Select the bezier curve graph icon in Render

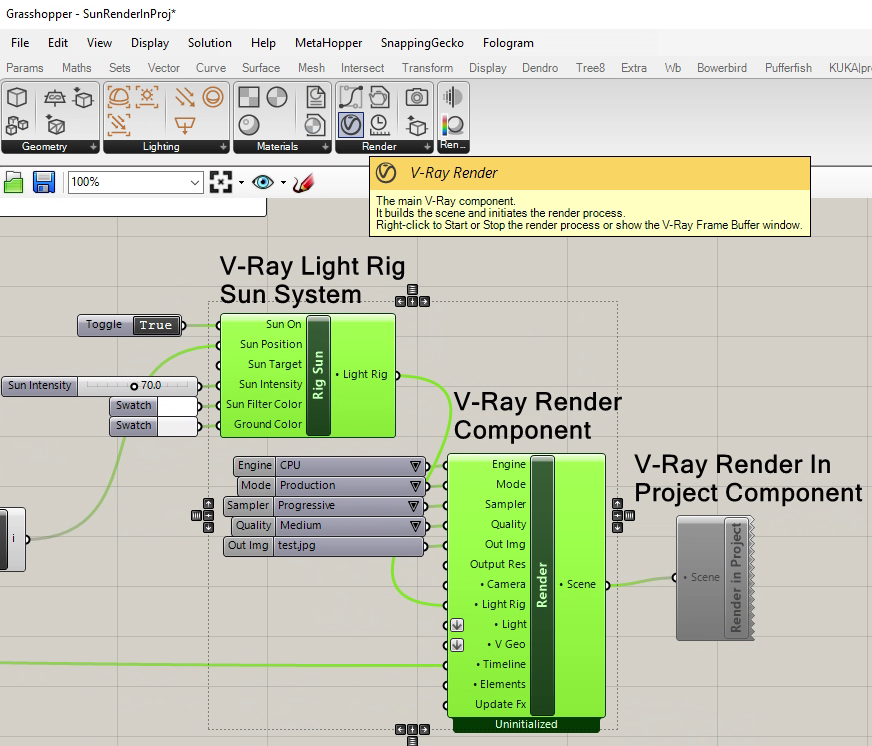tap(351, 97)
